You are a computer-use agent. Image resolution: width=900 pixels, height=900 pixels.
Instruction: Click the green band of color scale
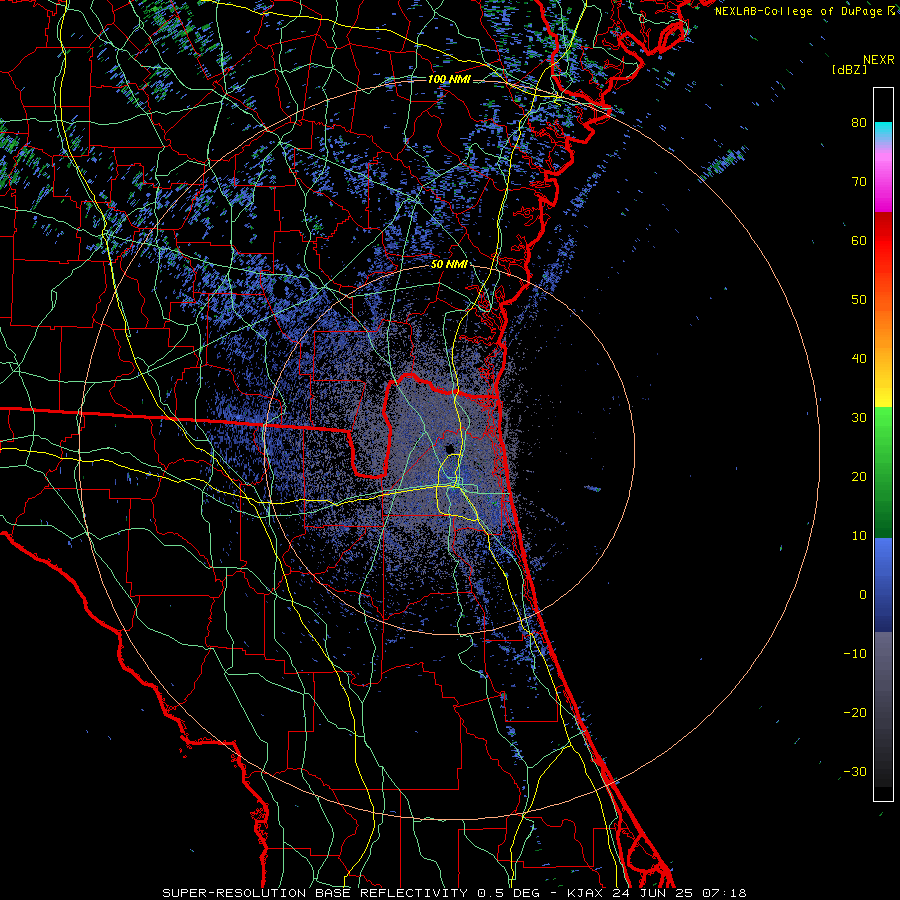883,471
